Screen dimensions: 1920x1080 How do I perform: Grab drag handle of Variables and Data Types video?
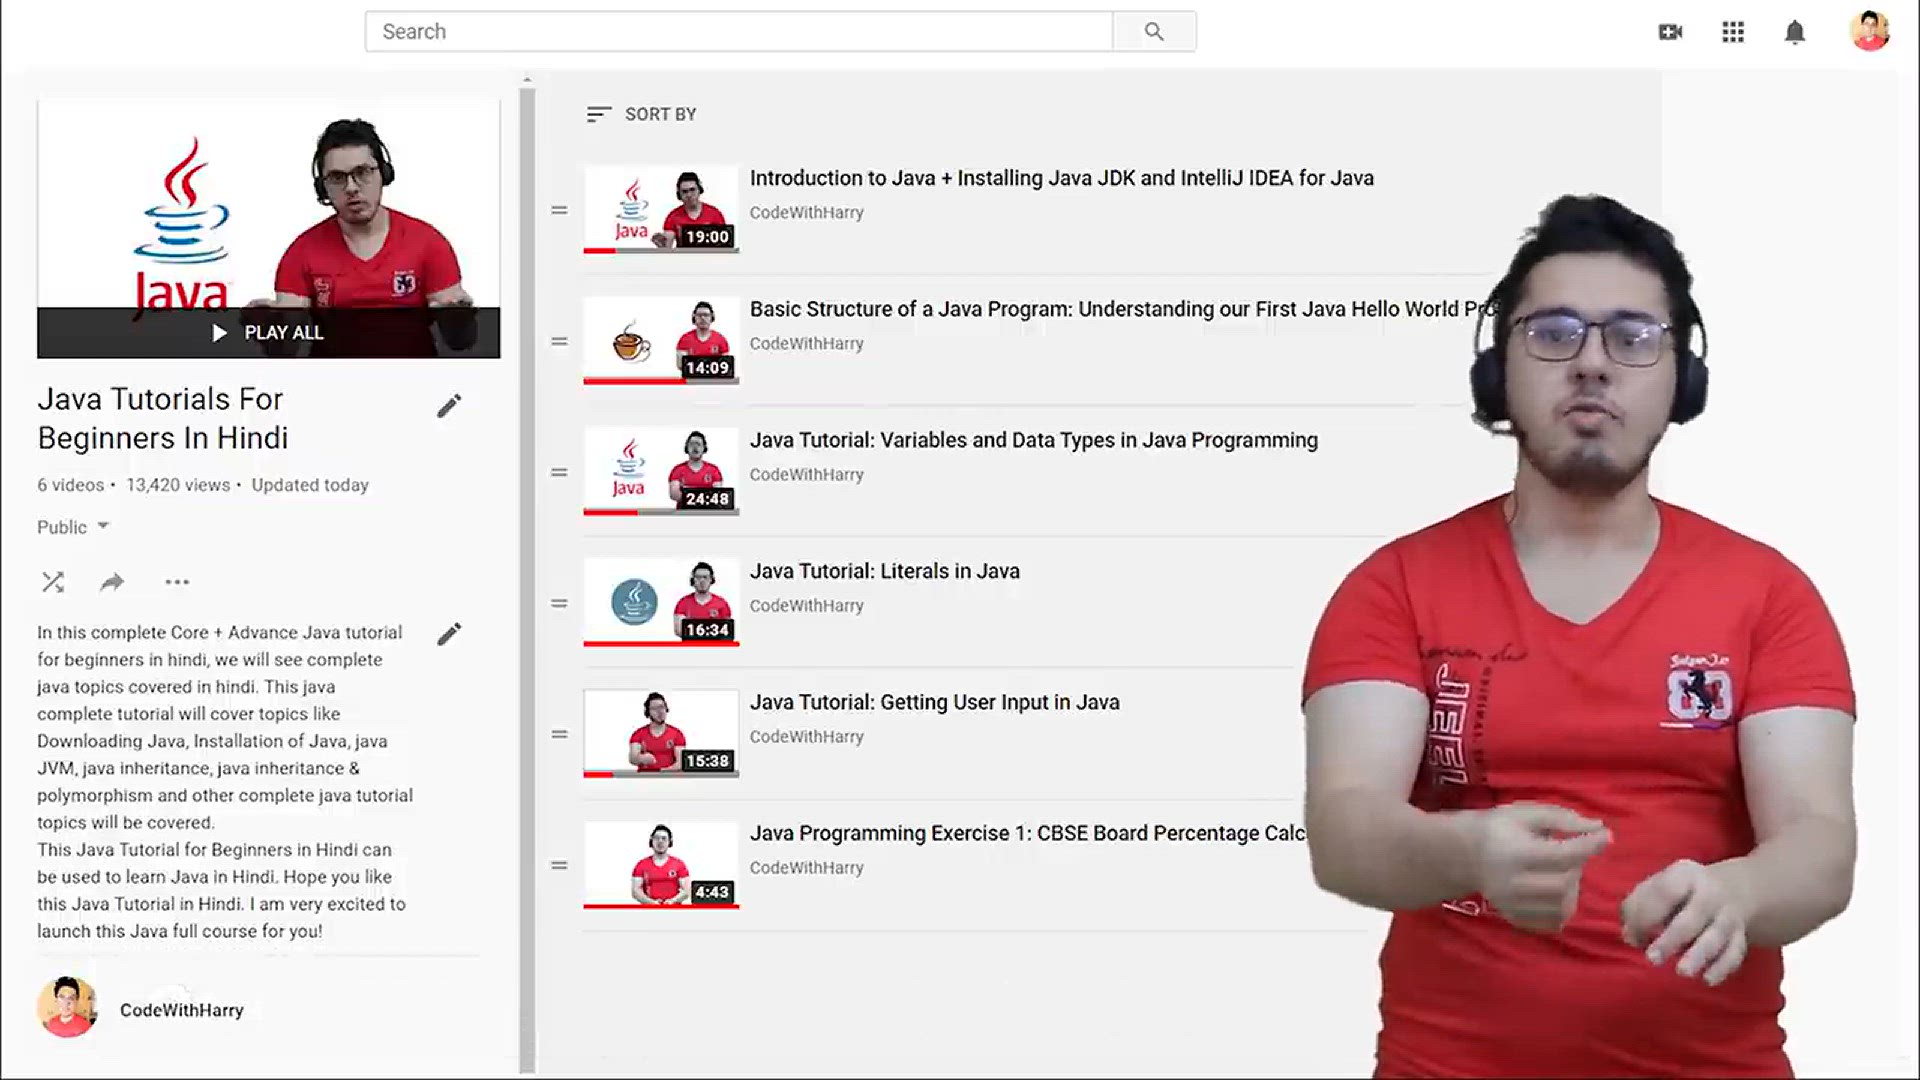click(x=559, y=472)
